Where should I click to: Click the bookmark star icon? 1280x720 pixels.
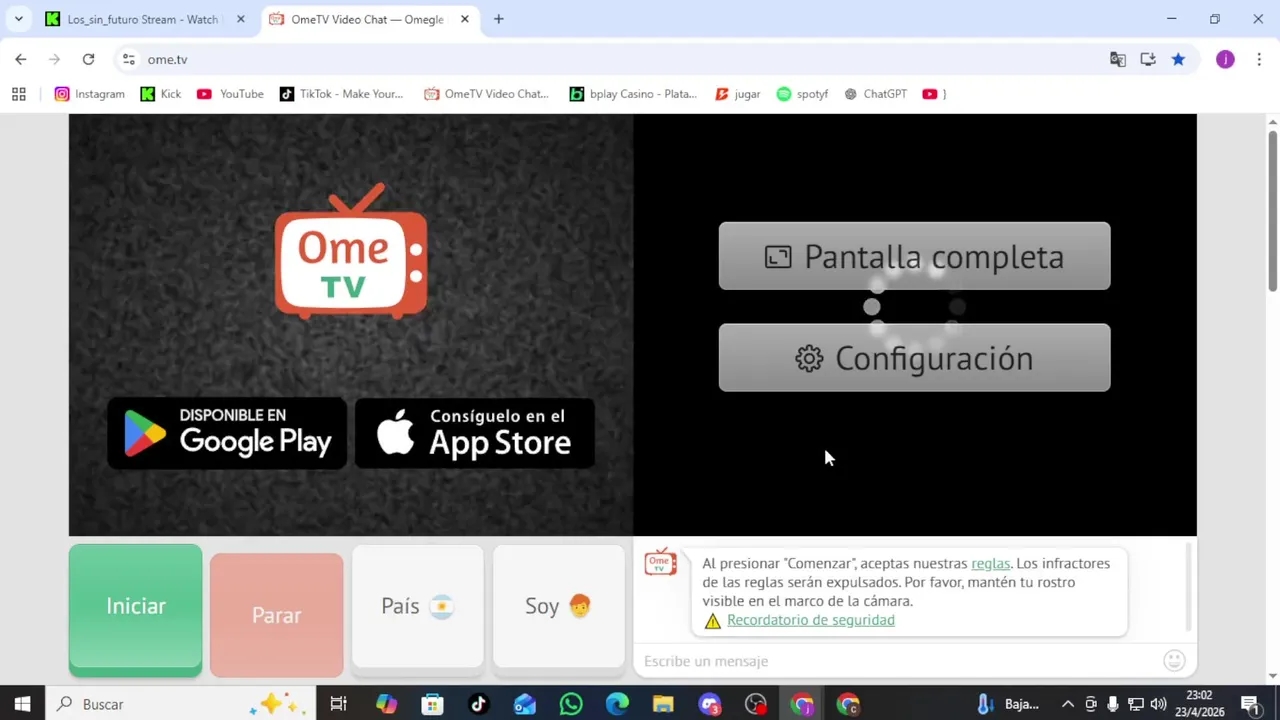[1178, 59]
